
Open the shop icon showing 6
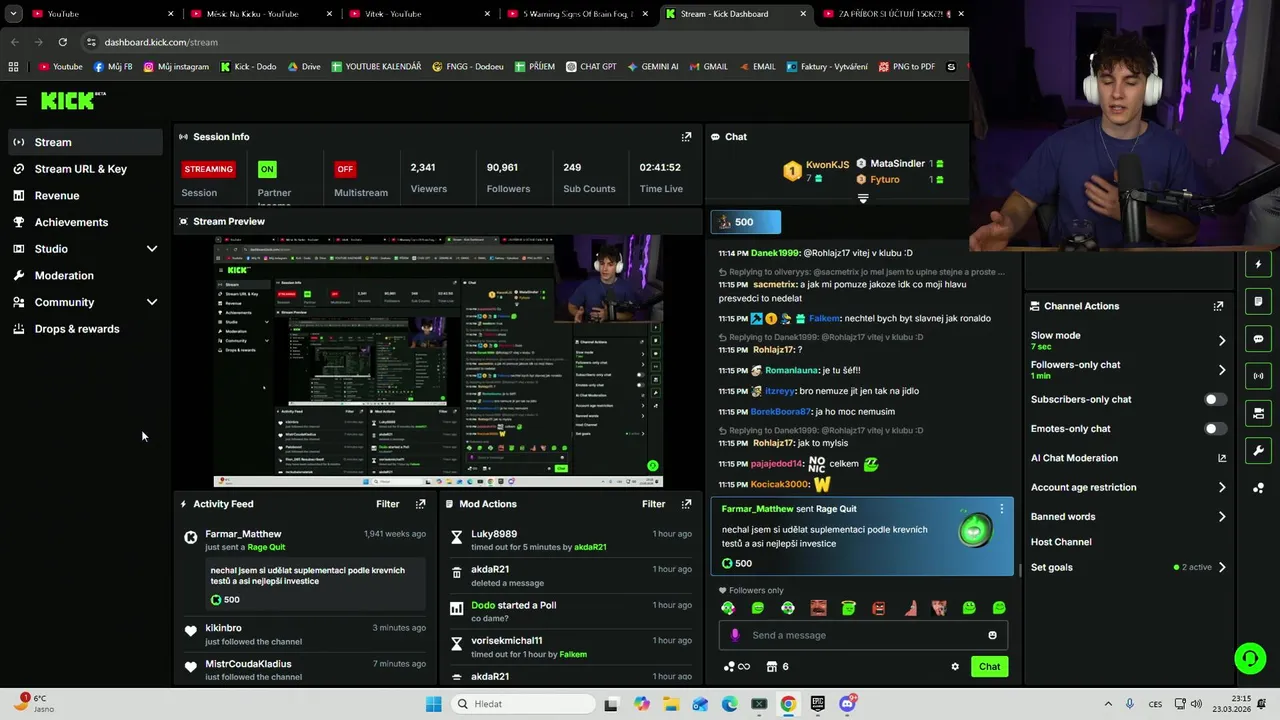click(x=777, y=667)
